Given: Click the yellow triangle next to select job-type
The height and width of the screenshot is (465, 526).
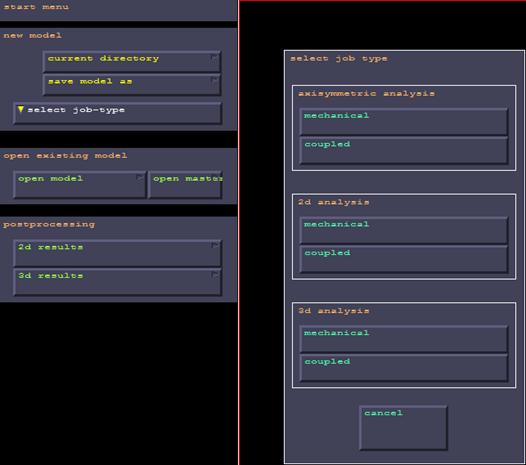Looking at the screenshot, I should pos(21,109).
